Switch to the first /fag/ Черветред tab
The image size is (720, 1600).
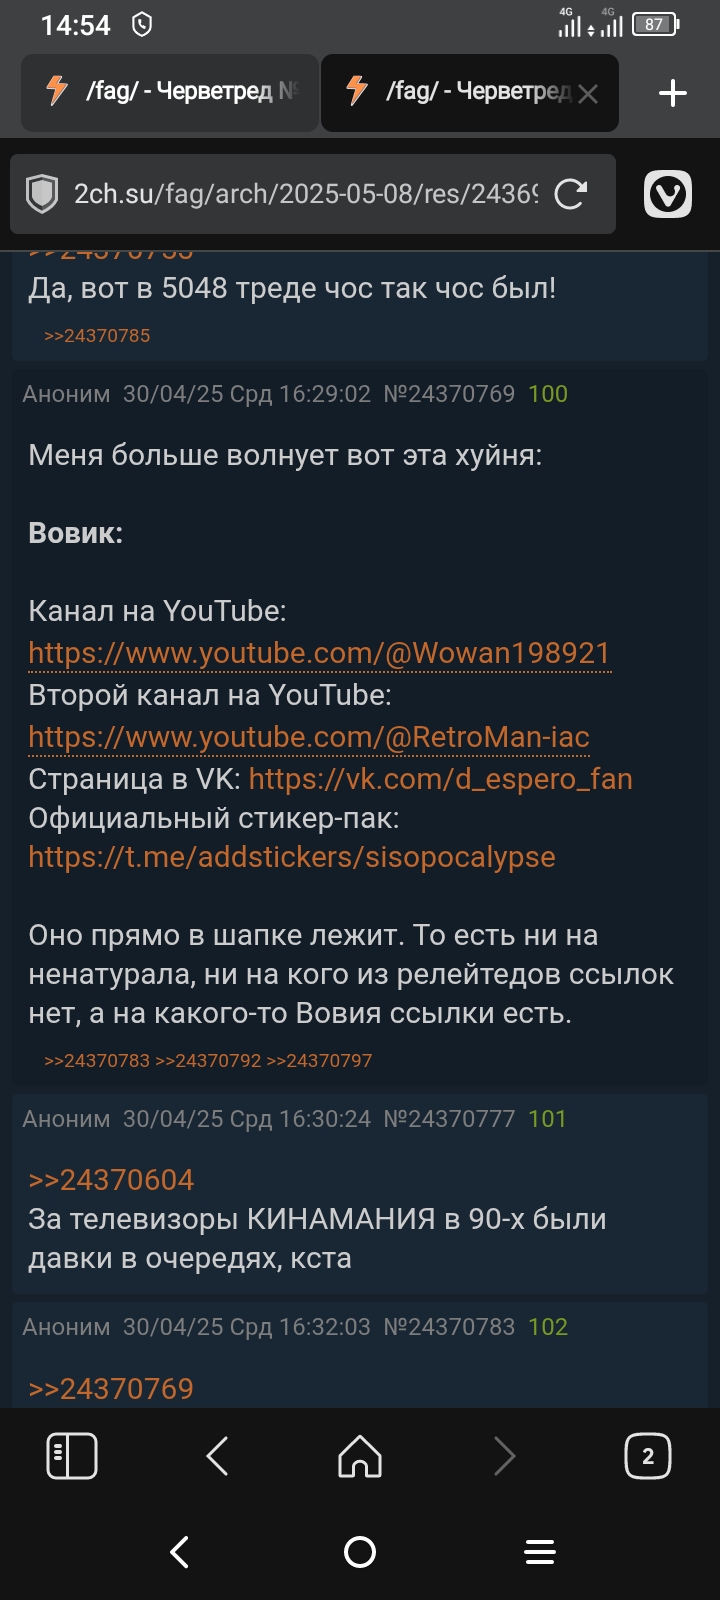click(170, 92)
